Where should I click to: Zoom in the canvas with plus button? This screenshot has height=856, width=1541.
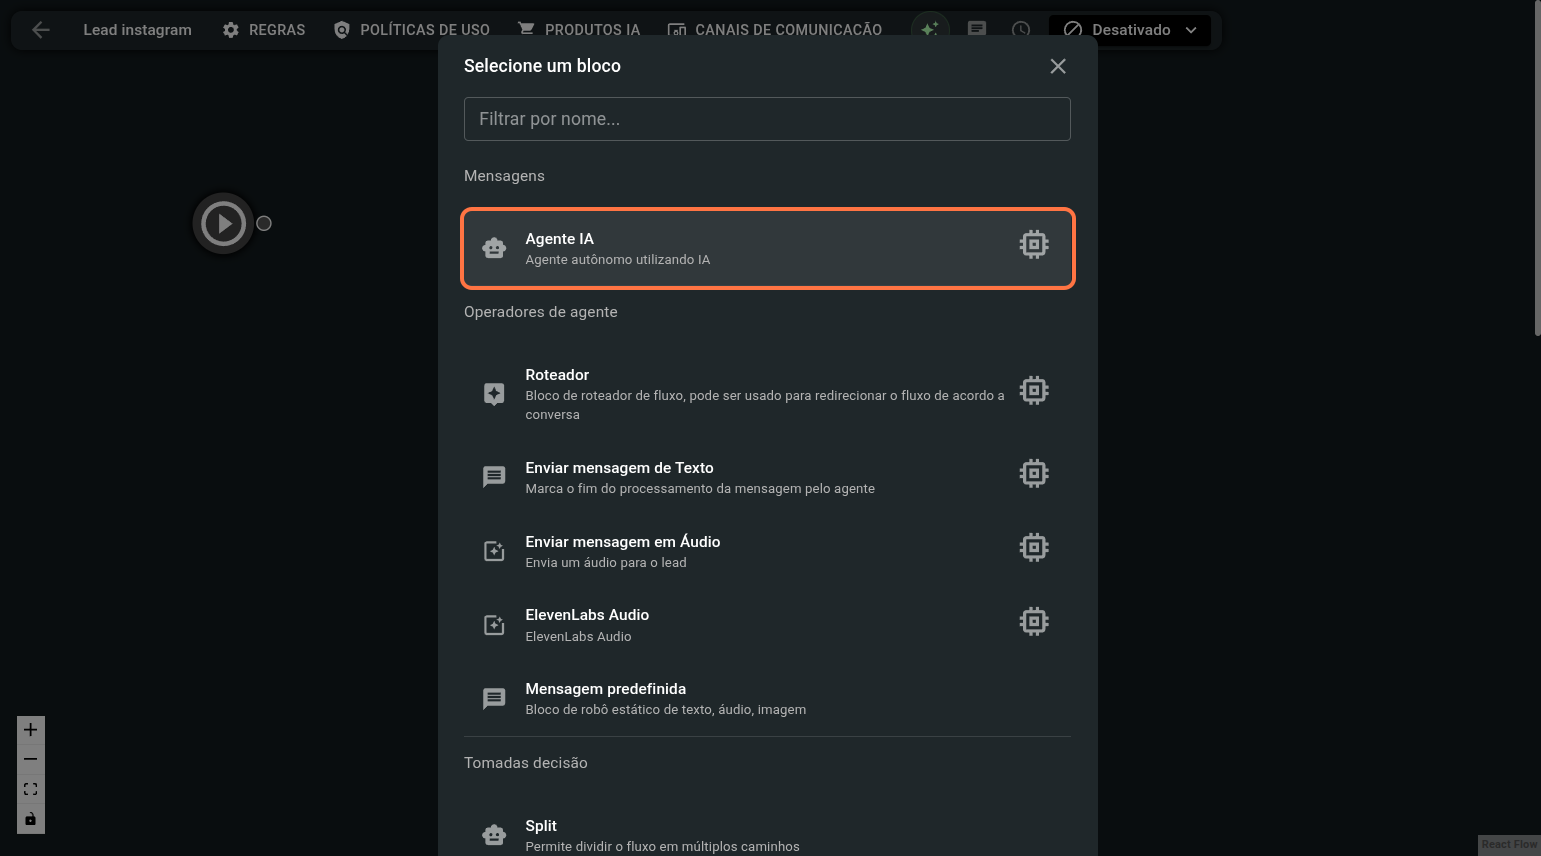[x=31, y=730]
